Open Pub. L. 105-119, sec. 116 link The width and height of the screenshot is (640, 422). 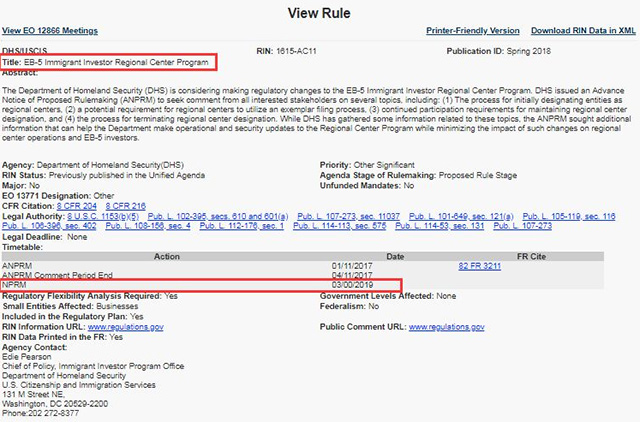(570, 217)
